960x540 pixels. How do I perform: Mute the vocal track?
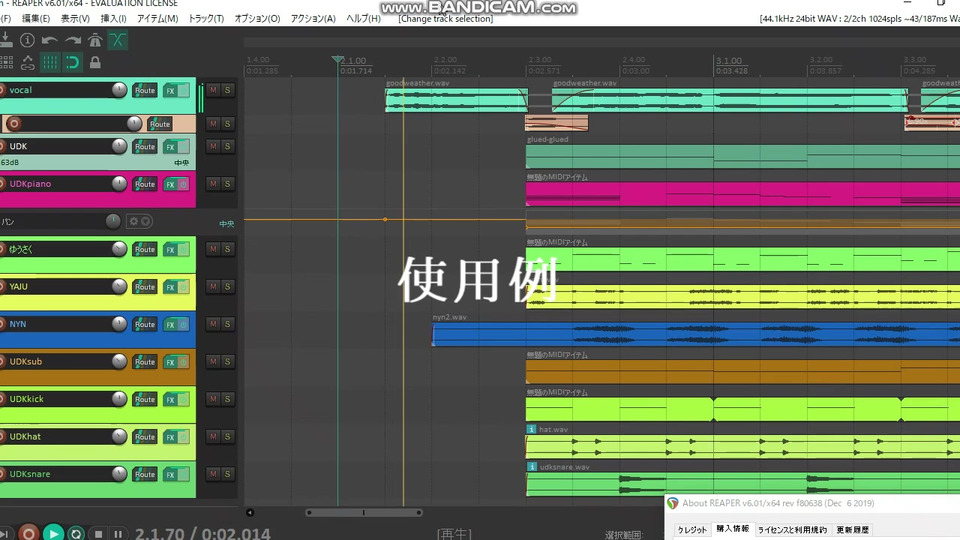(213, 90)
